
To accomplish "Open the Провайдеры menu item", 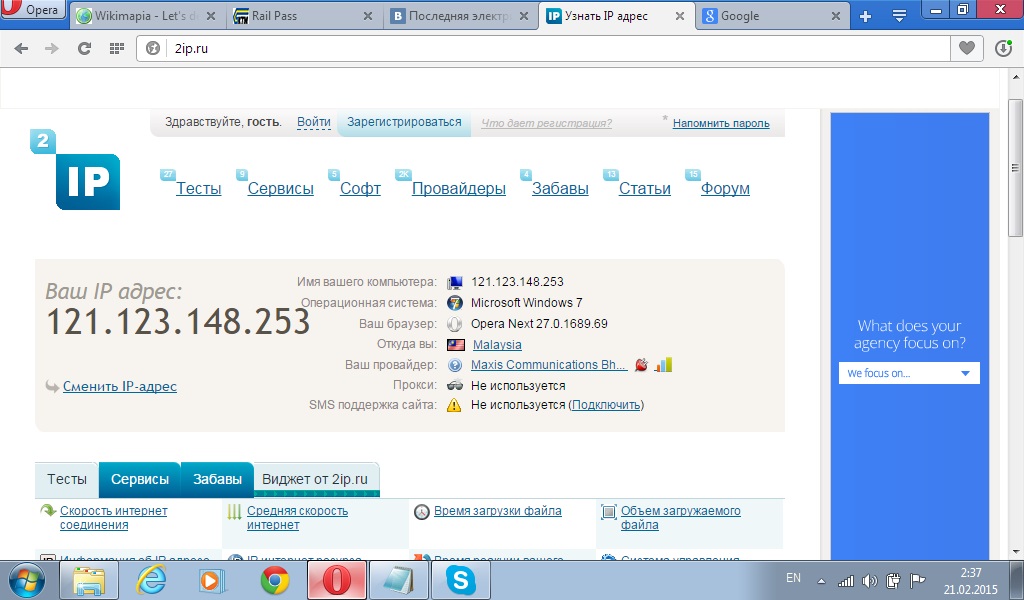I will tap(458, 189).
